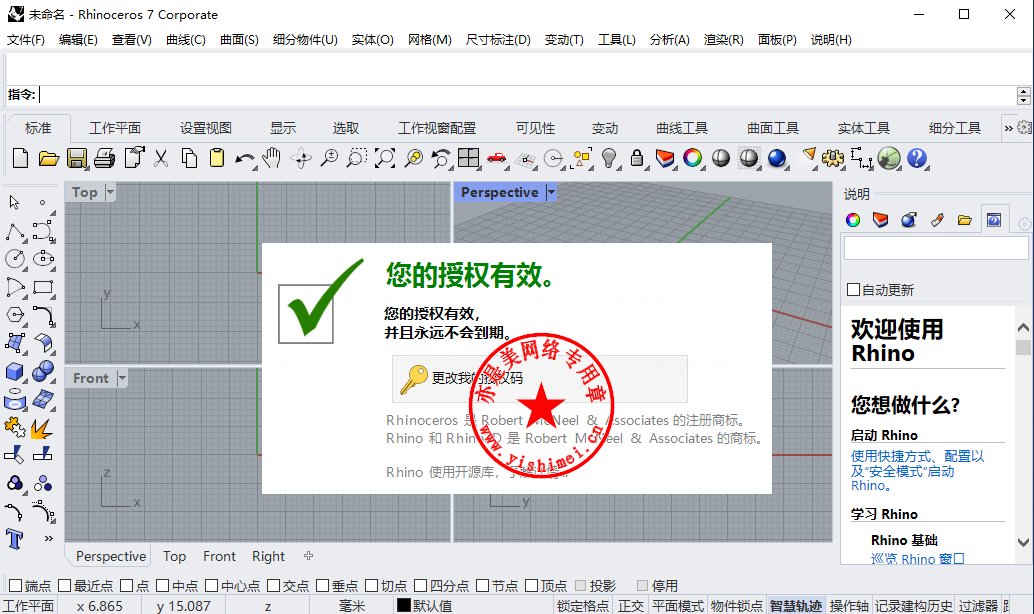
Task: Open Options with the gears icon
Action: click(833, 158)
